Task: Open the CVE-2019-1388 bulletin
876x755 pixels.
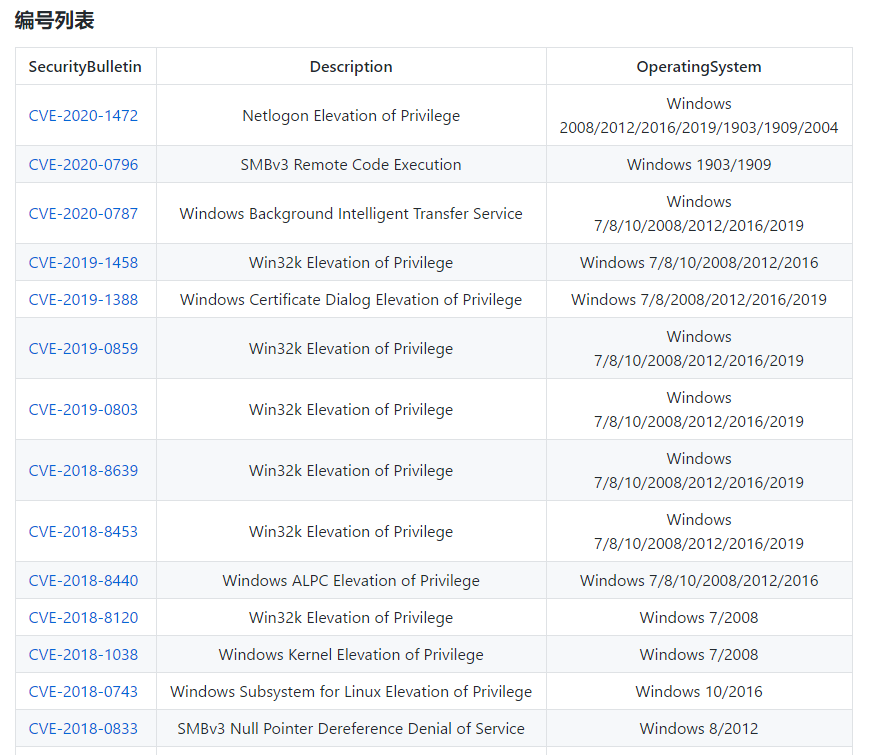Action: [83, 300]
